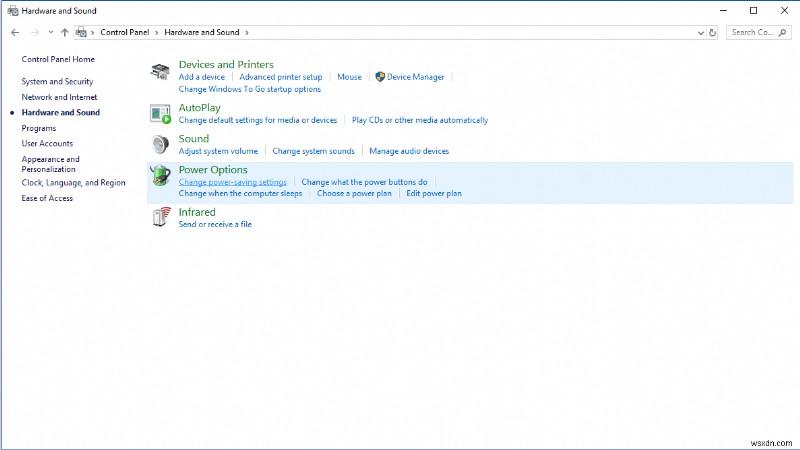Image resolution: width=800 pixels, height=450 pixels.
Task: Open Change Windows To Go startup options
Action: [249, 89]
